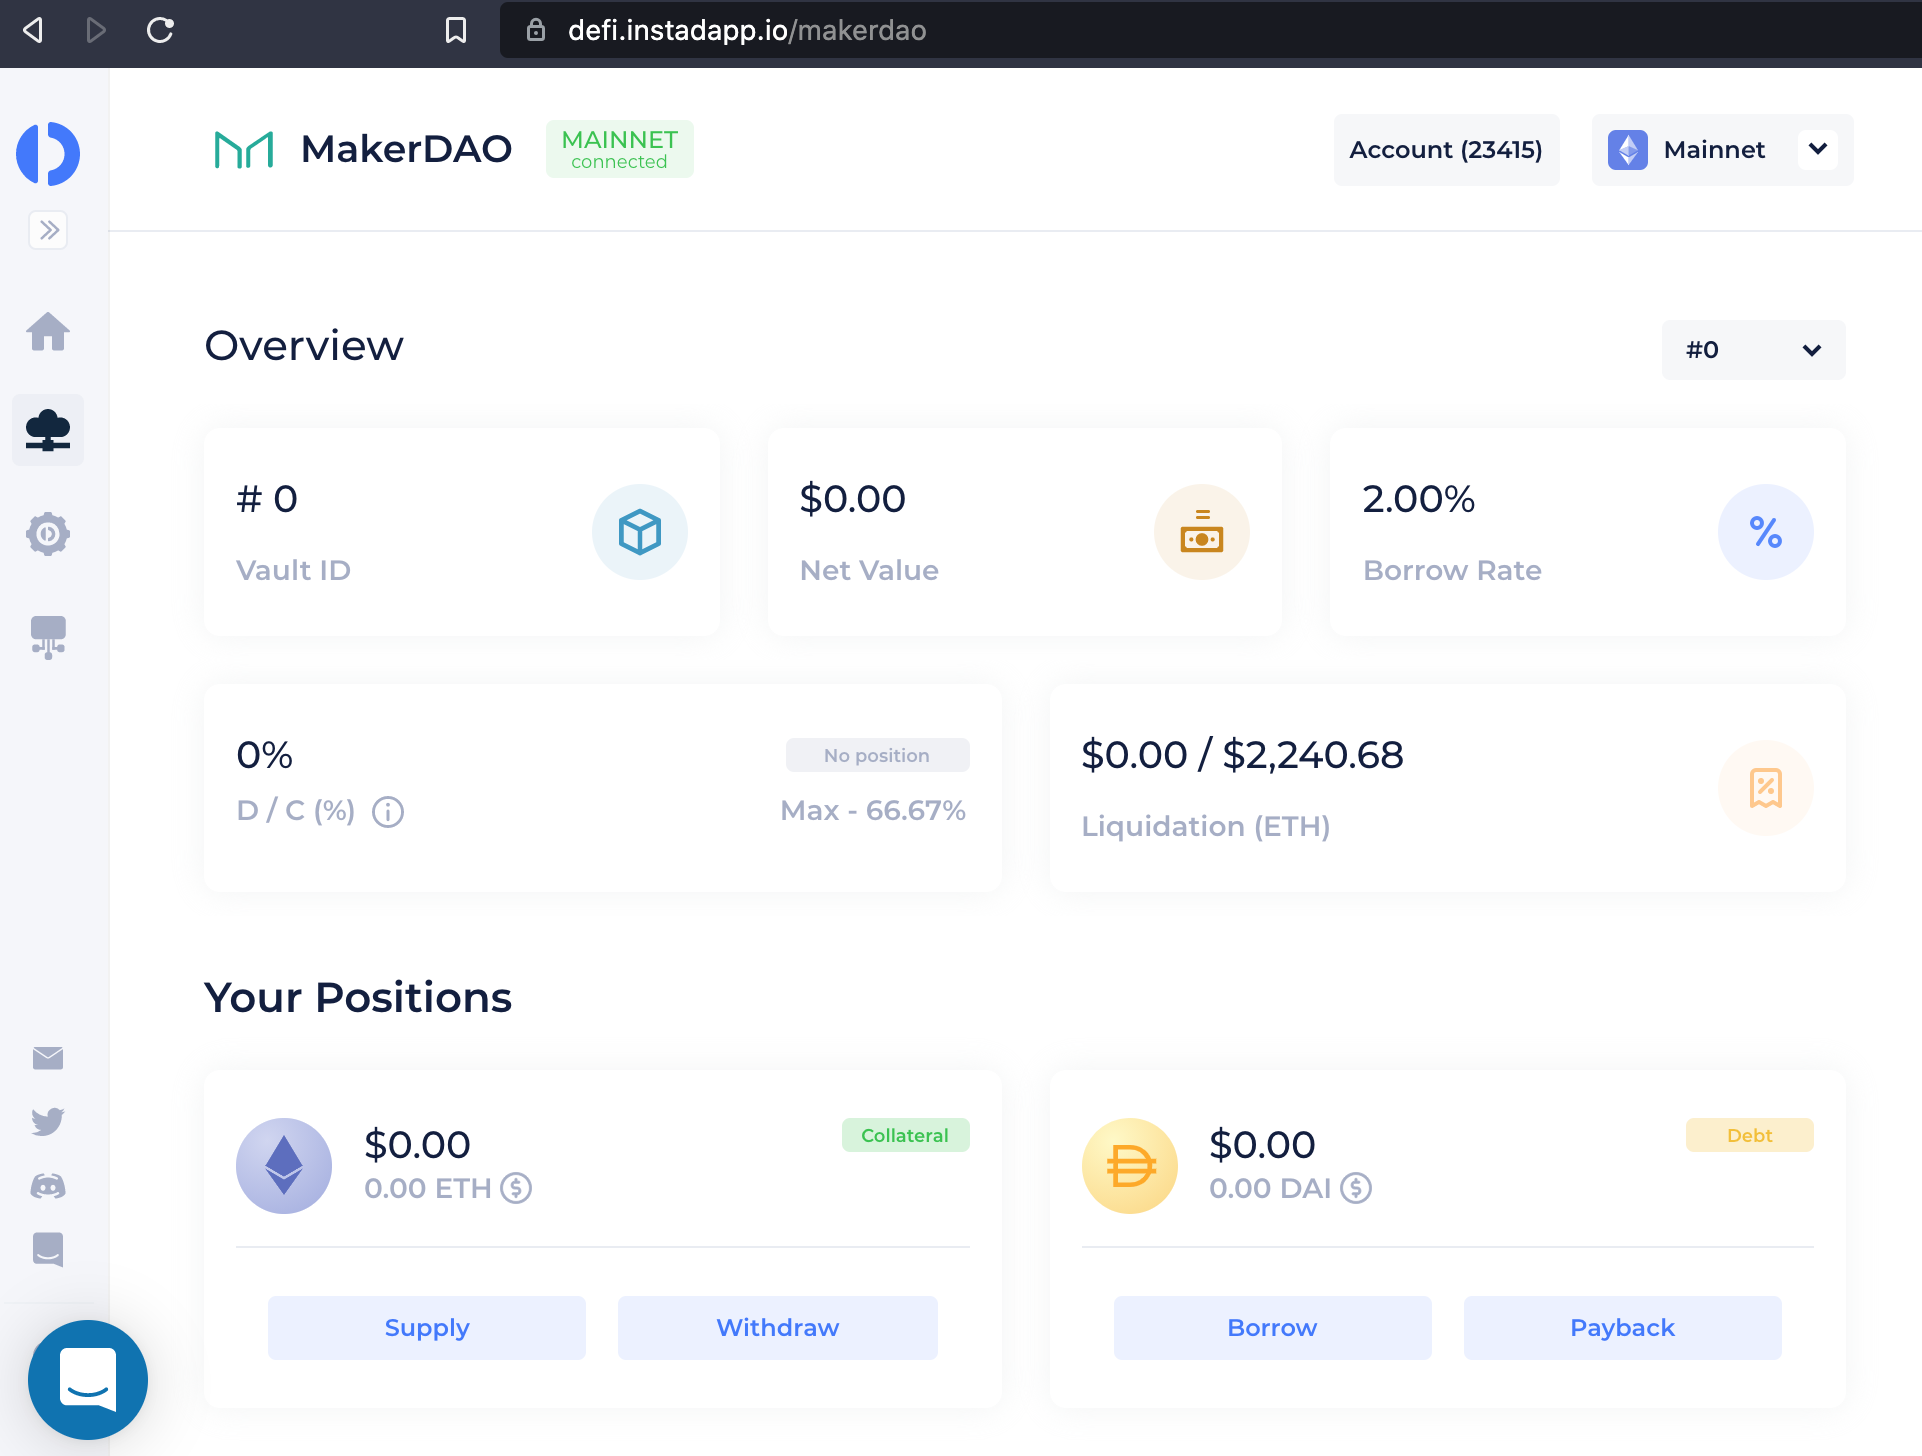Open the Compound sidebar icon

pos(48,534)
